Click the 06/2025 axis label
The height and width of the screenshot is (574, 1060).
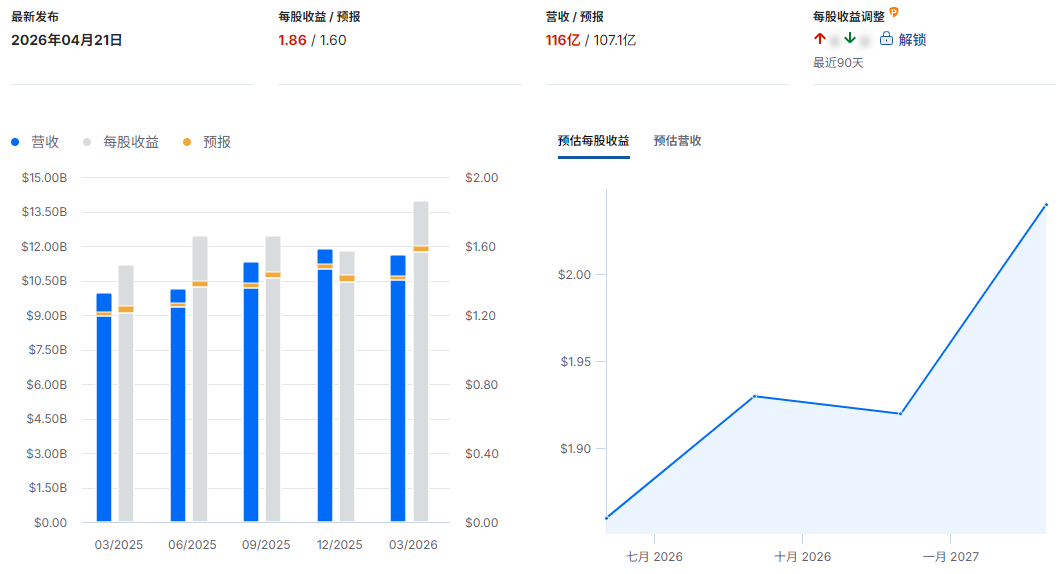(x=192, y=545)
